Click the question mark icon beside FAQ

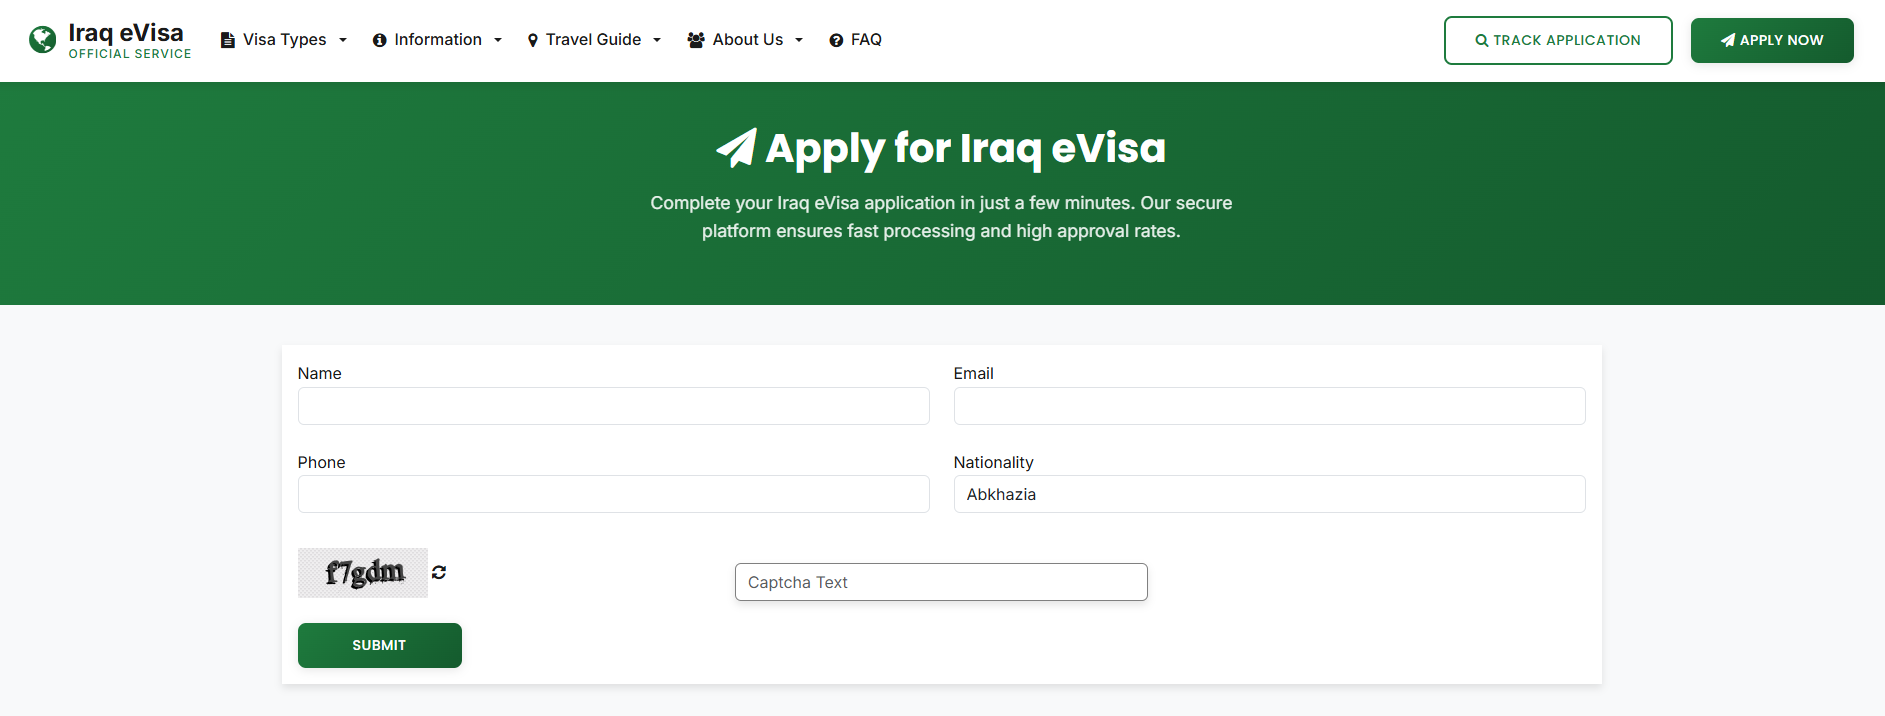pyautogui.click(x=836, y=40)
